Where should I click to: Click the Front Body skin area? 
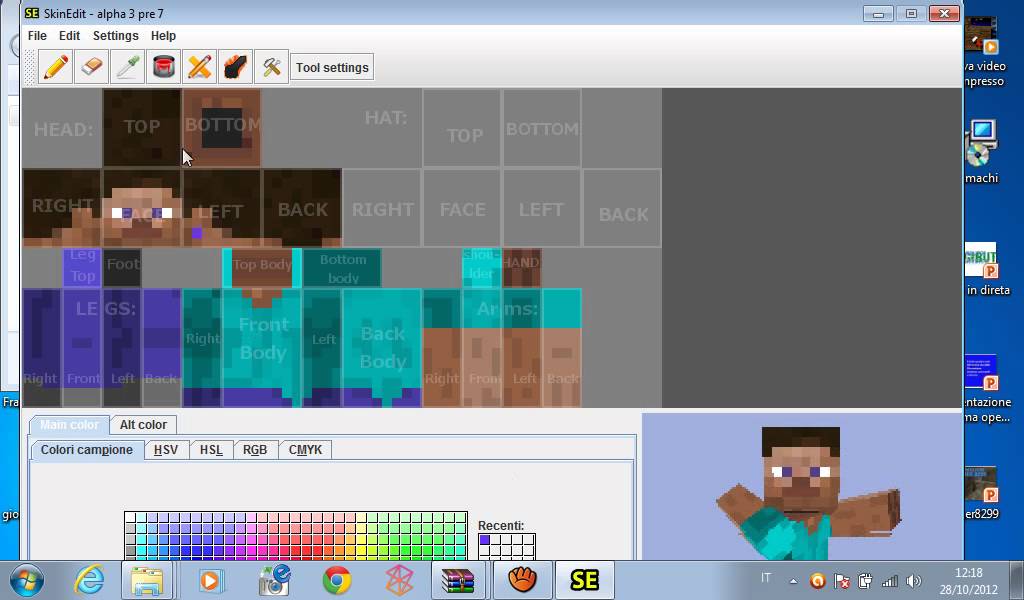coord(262,347)
